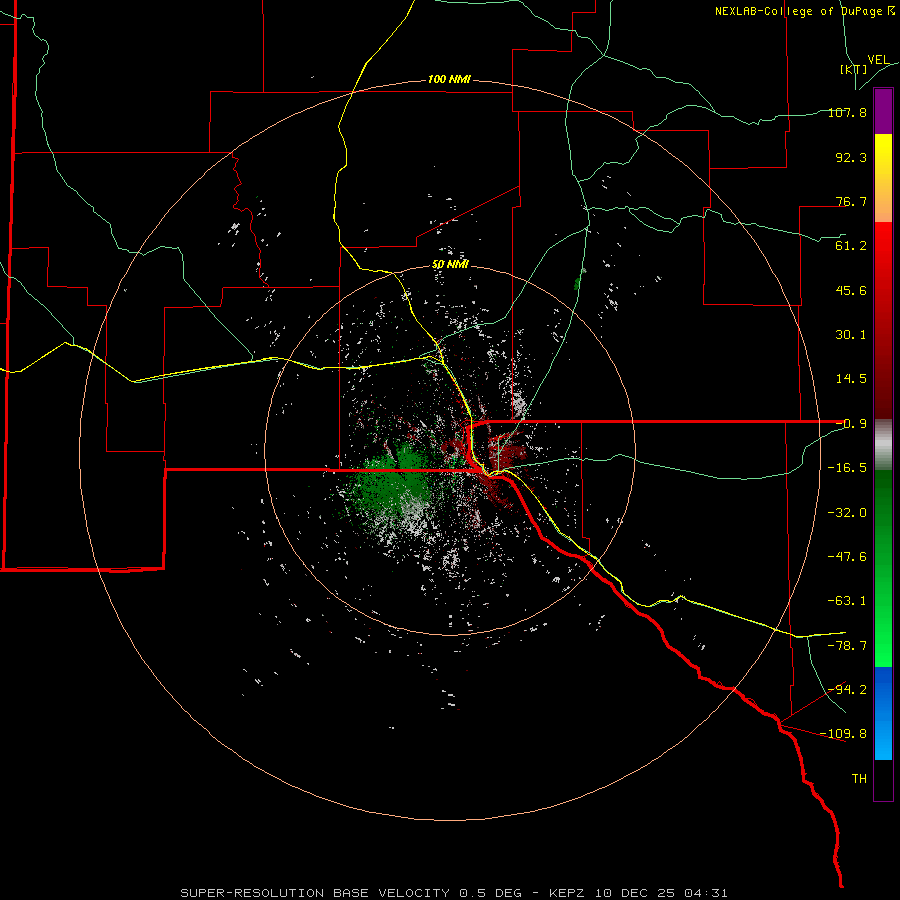Click the 61.2 legend value

coord(851,246)
